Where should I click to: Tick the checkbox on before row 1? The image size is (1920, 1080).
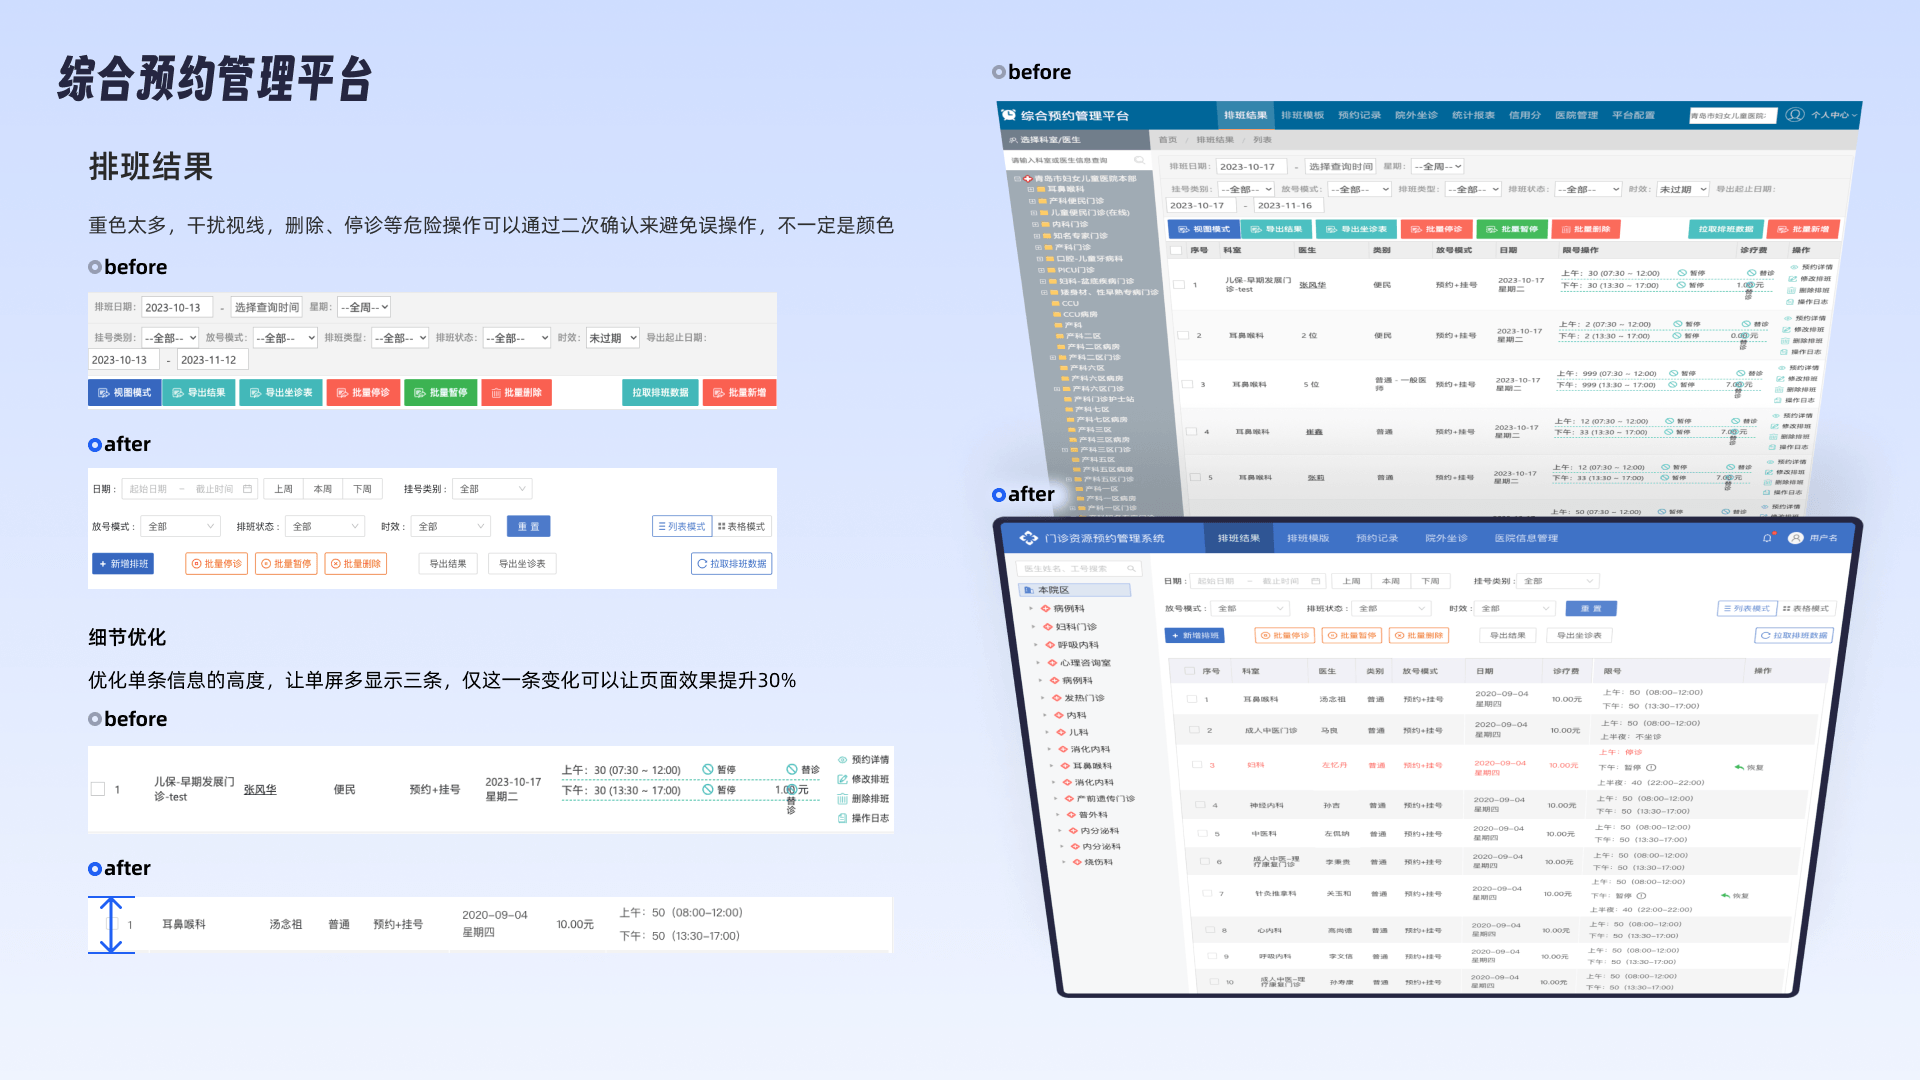98,789
